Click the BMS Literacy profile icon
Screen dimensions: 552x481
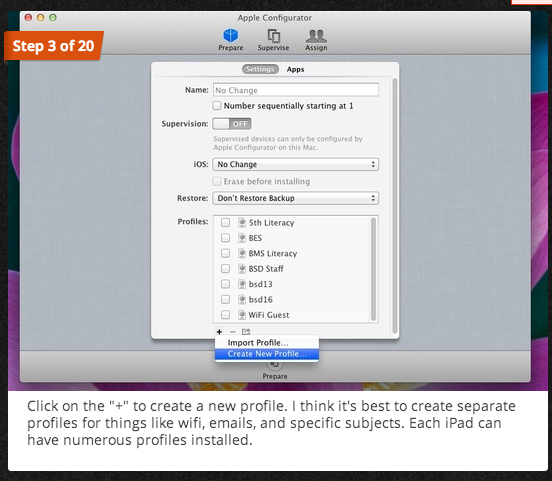(242, 253)
